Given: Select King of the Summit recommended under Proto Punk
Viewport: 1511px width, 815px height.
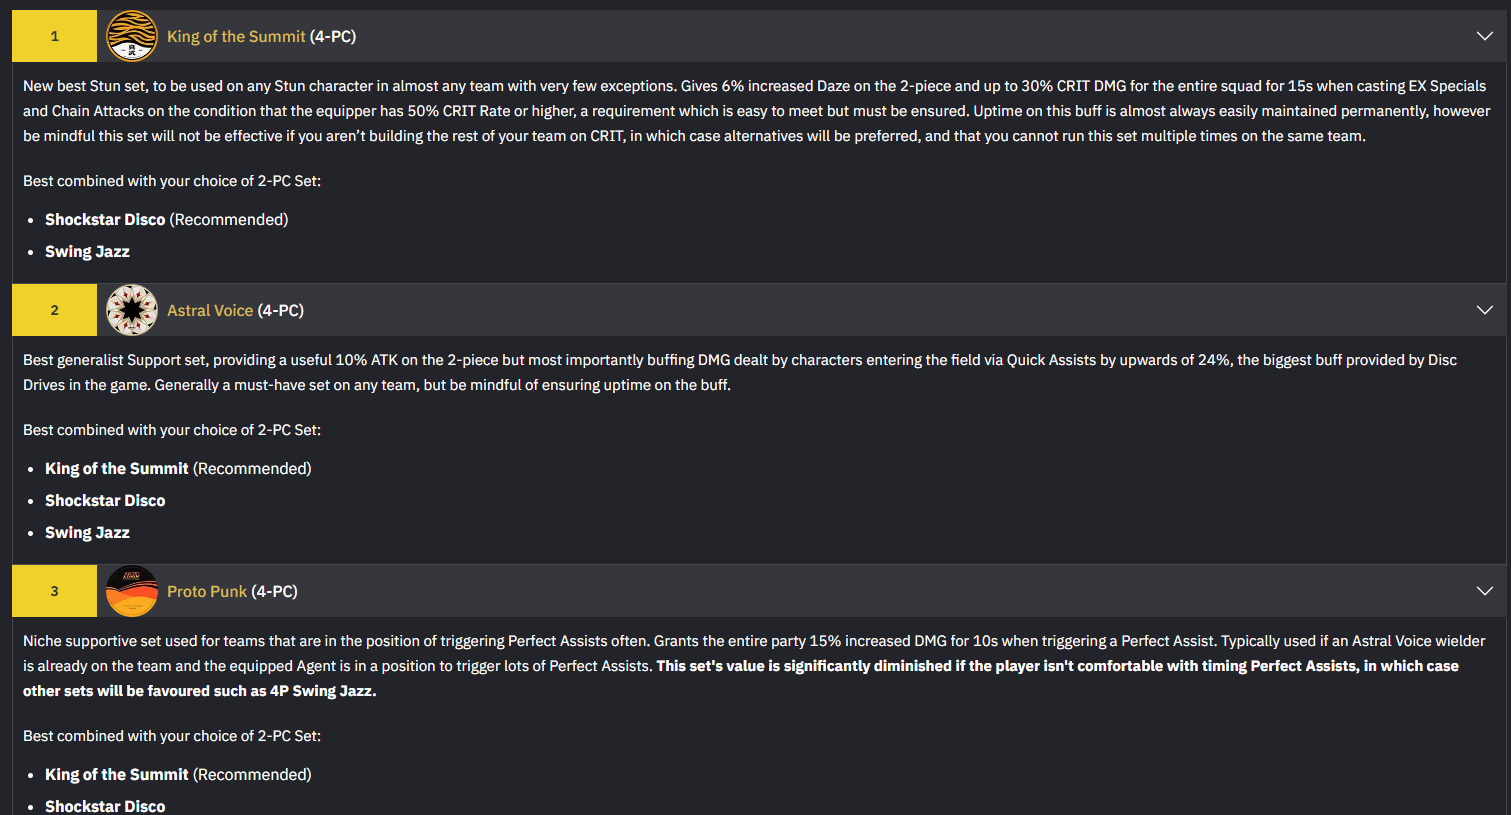Looking at the screenshot, I should (x=178, y=774).
